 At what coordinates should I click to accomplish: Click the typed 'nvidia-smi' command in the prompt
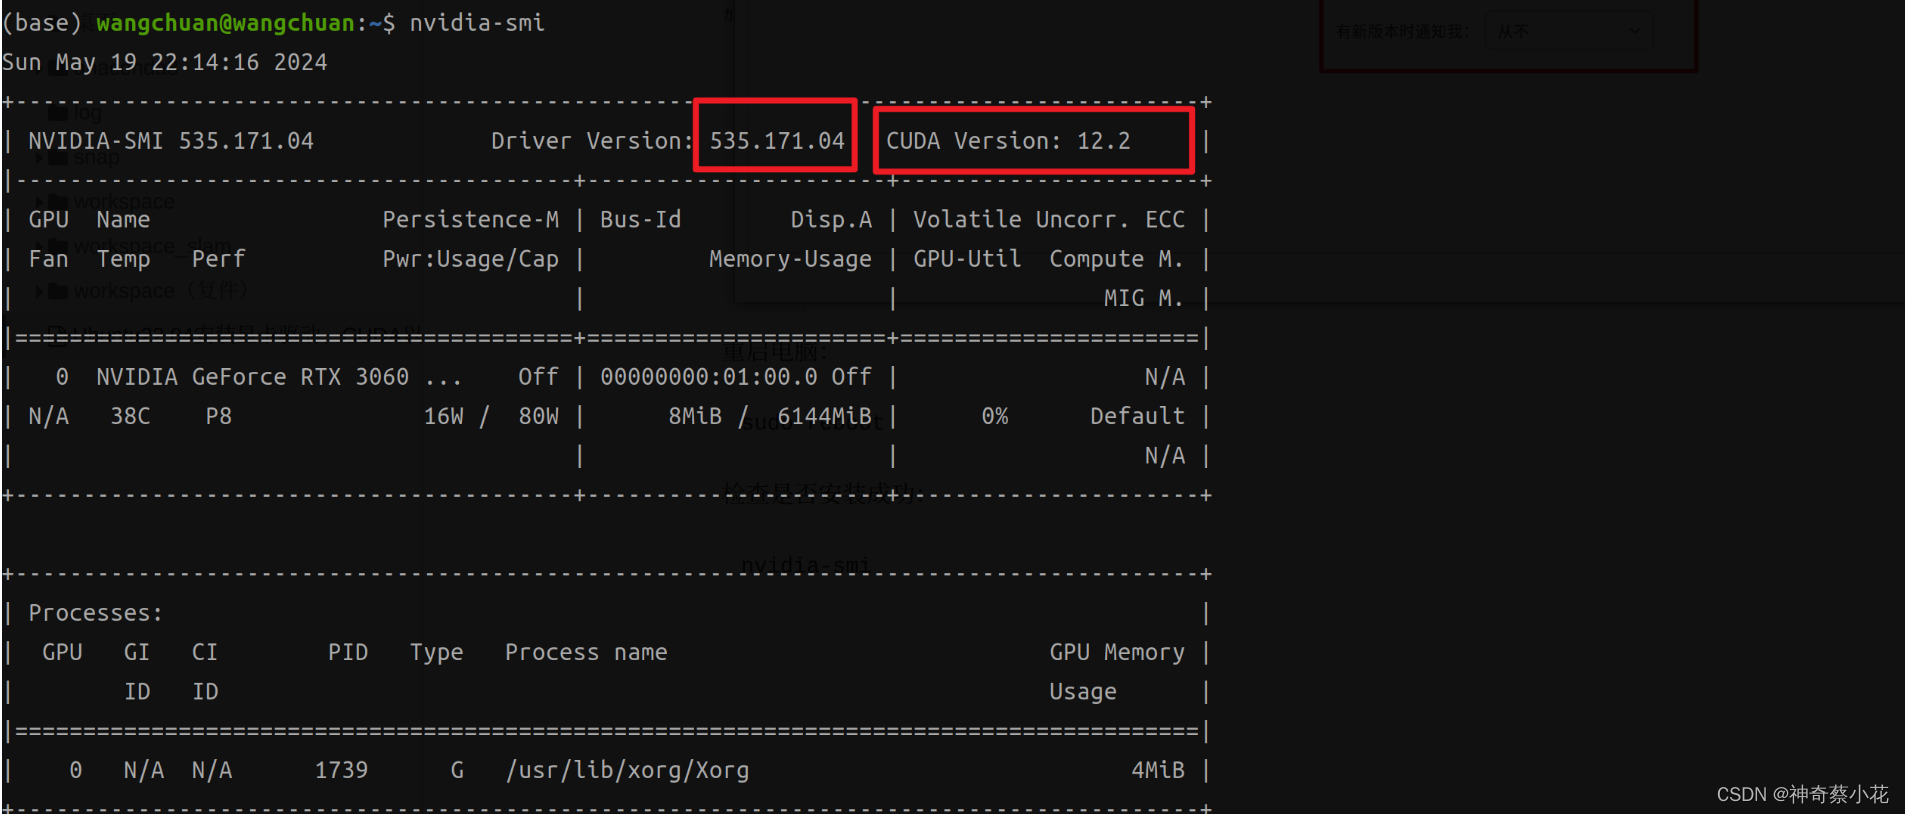pyautogui.click(x=477, y=22)
